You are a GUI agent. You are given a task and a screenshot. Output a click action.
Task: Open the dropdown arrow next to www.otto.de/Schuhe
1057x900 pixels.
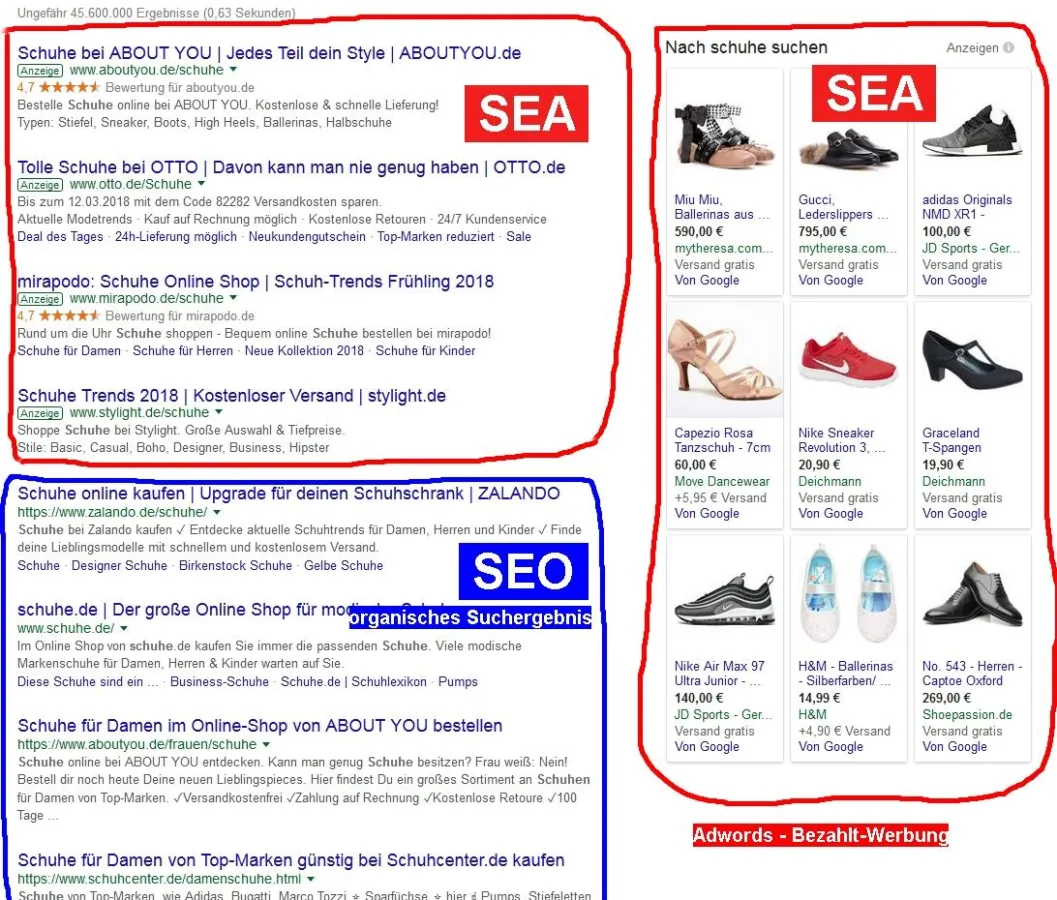pos(200,185)
